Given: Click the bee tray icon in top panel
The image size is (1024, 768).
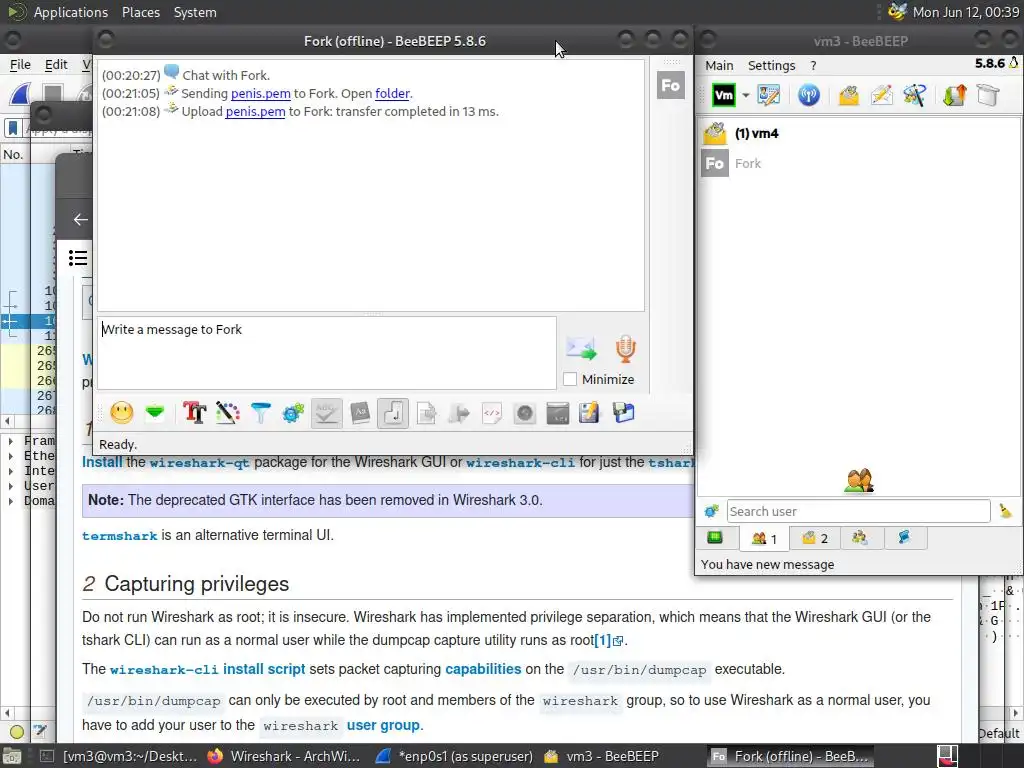Looking at the screenshot, I should point(897,12).
